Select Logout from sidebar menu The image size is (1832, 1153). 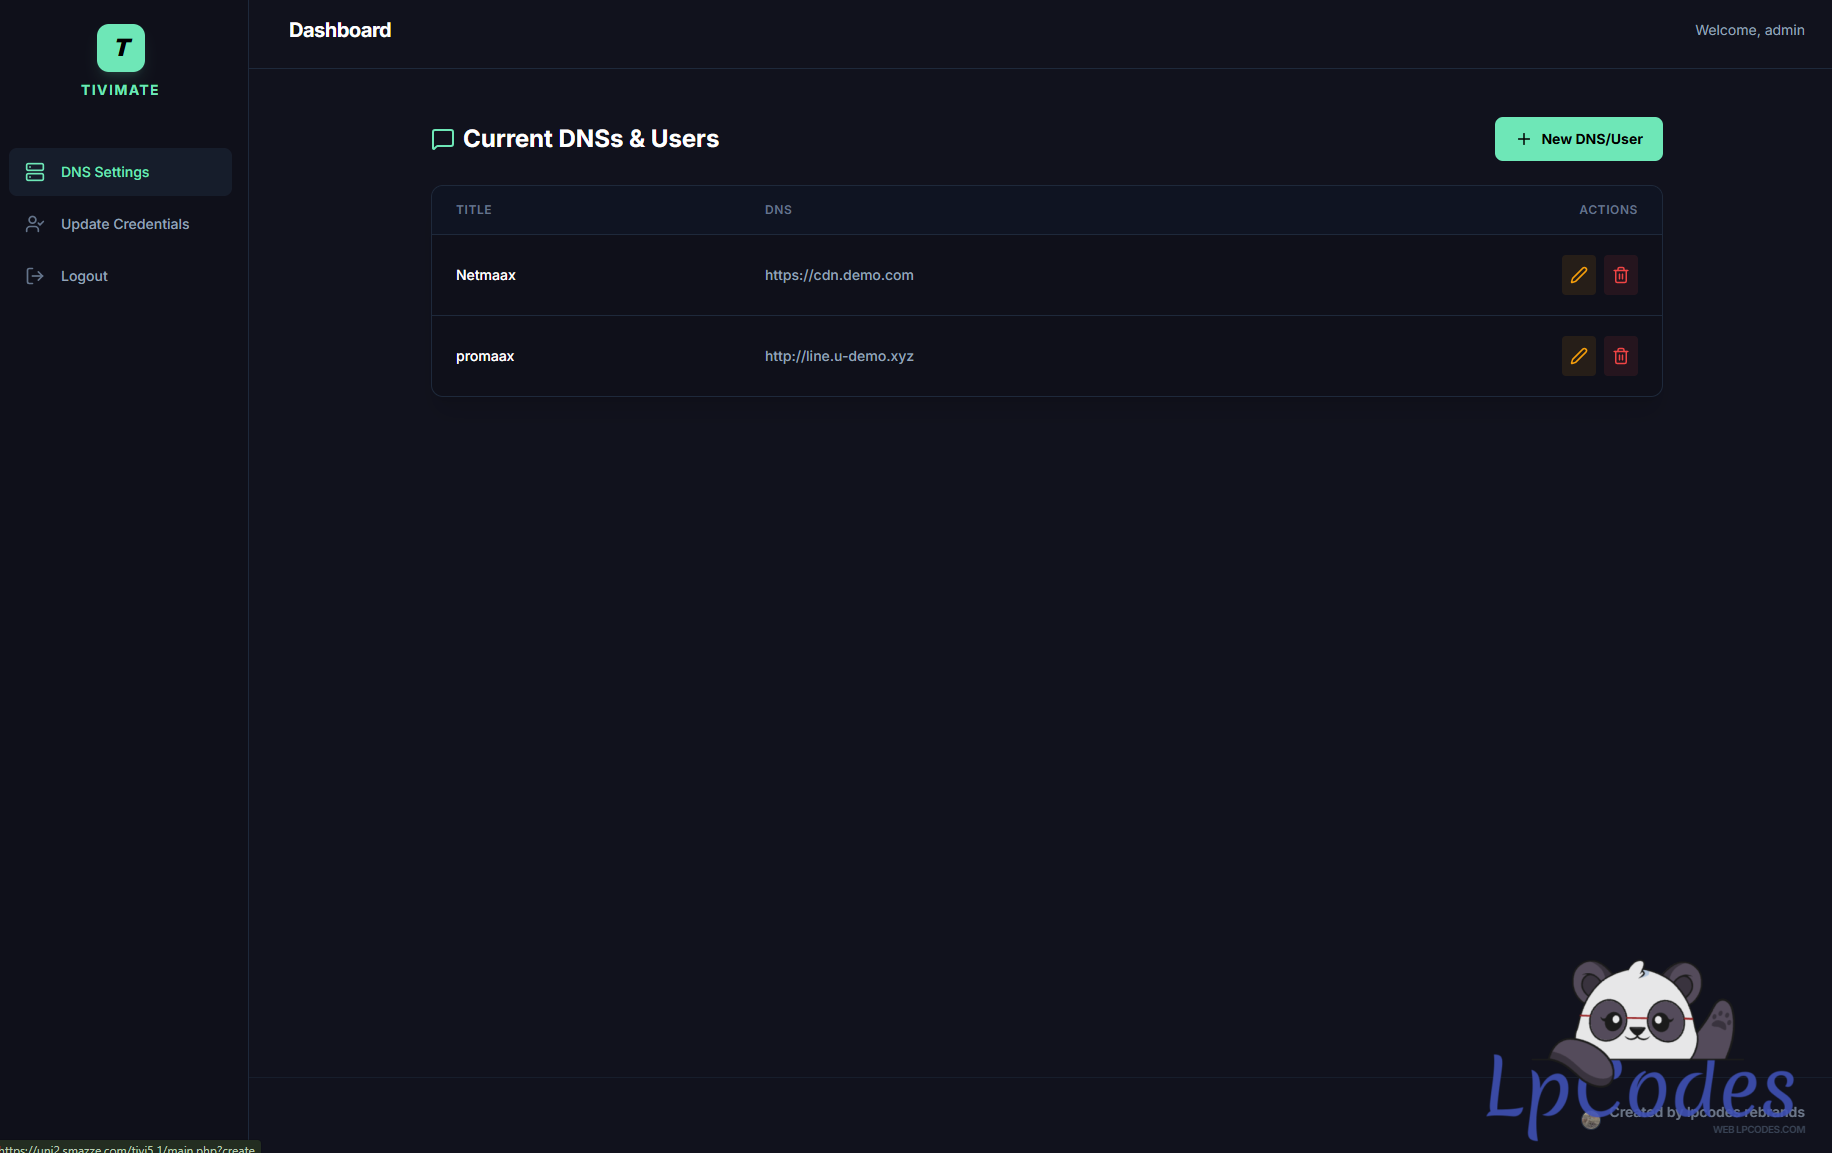[84, 276]
